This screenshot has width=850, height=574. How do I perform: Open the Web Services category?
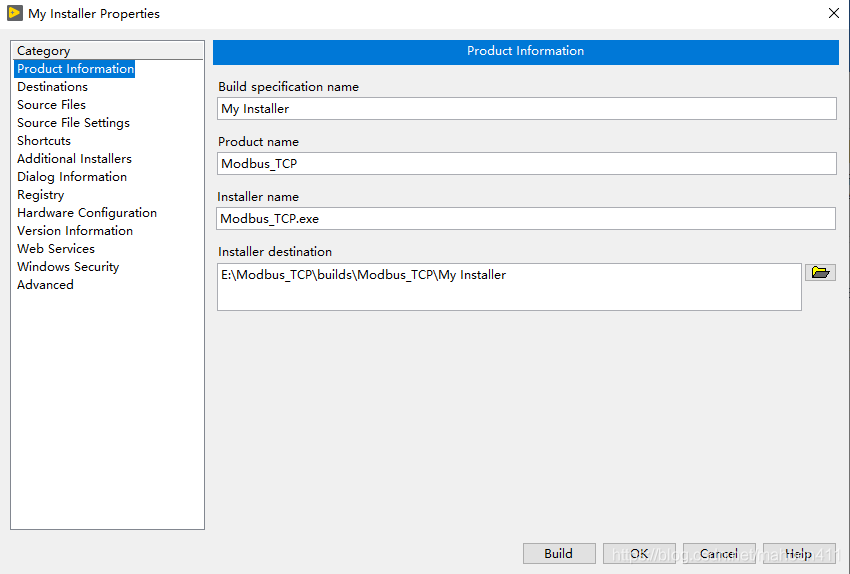[55, 248]
